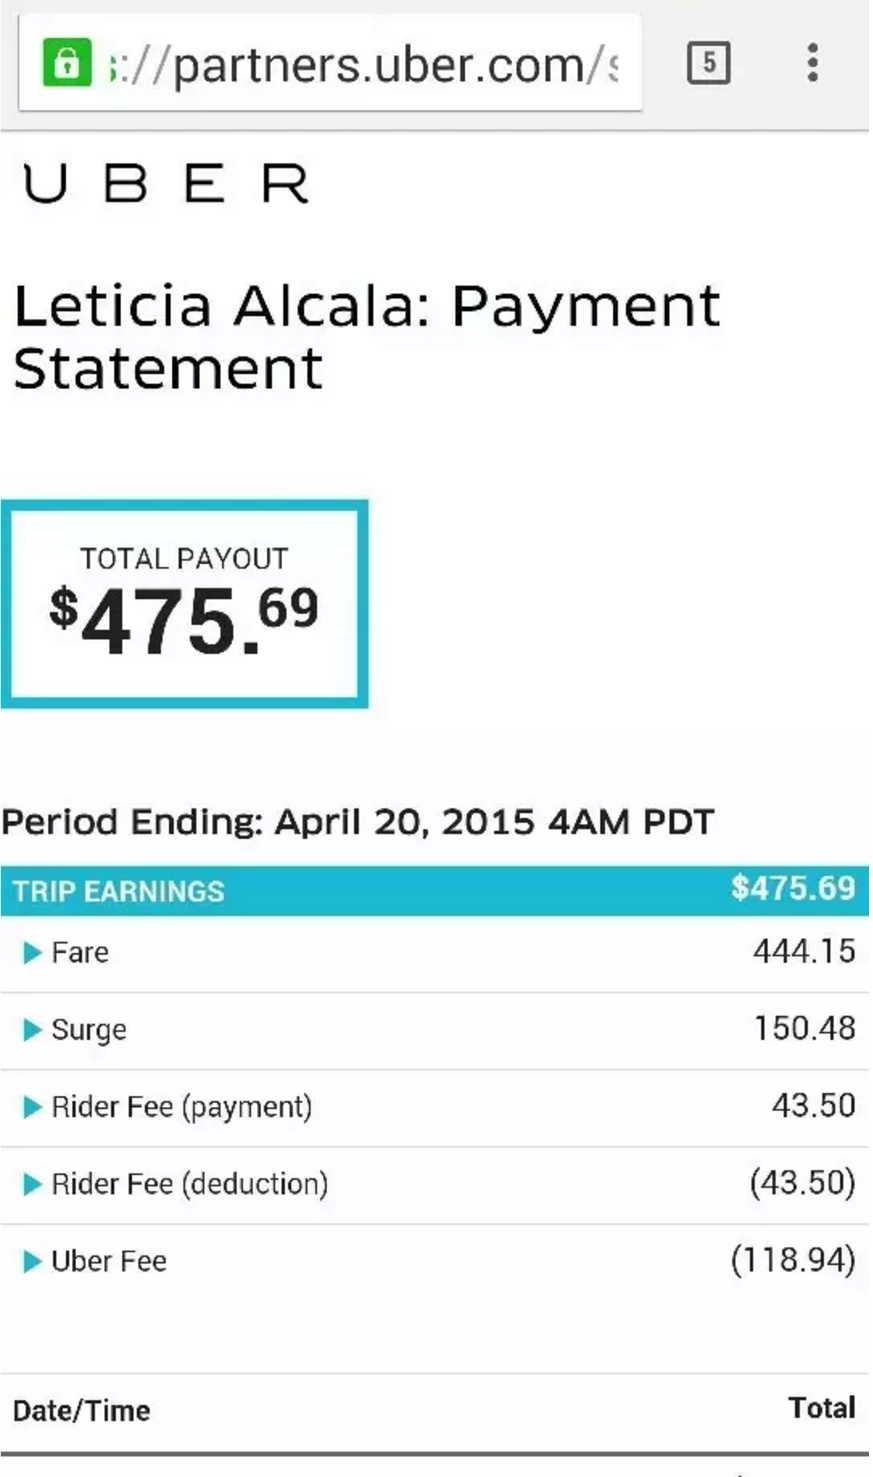The height and width of the screenshot is (1477, 873).
Task: Expand the Rider Fee (payment) triangle
Action: point(32,1107)
